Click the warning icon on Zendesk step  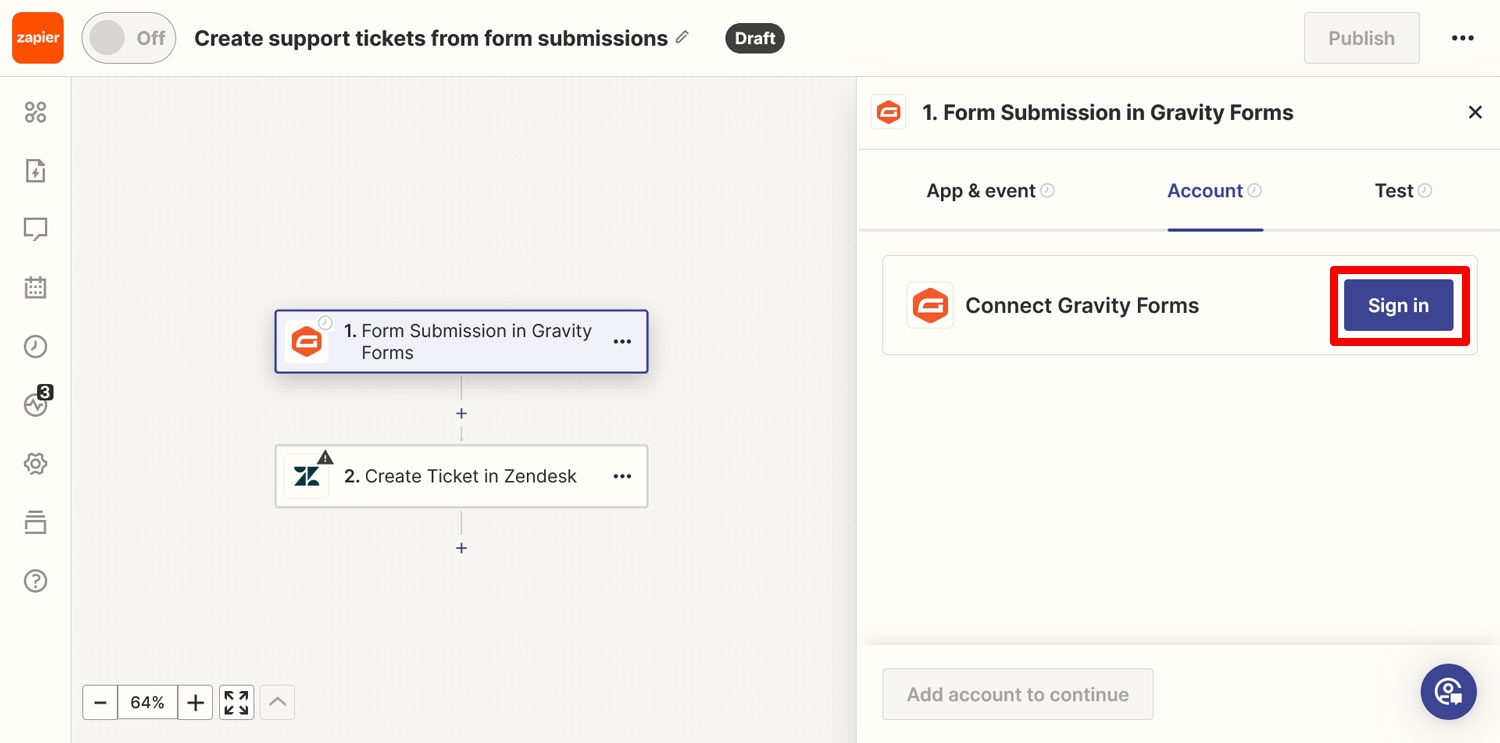[x=326, y=457]
